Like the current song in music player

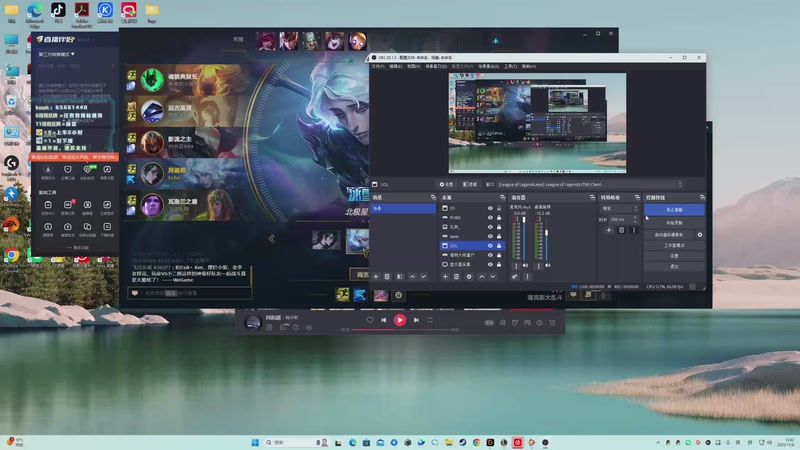point(370,320)
